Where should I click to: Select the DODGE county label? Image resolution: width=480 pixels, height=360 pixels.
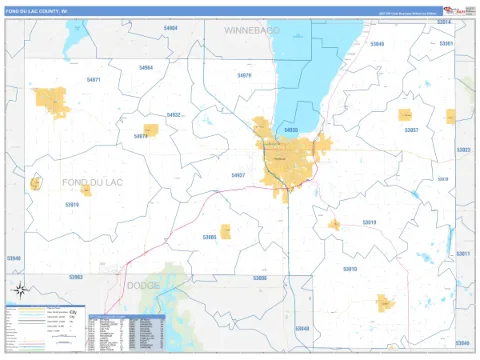(143, 286)
